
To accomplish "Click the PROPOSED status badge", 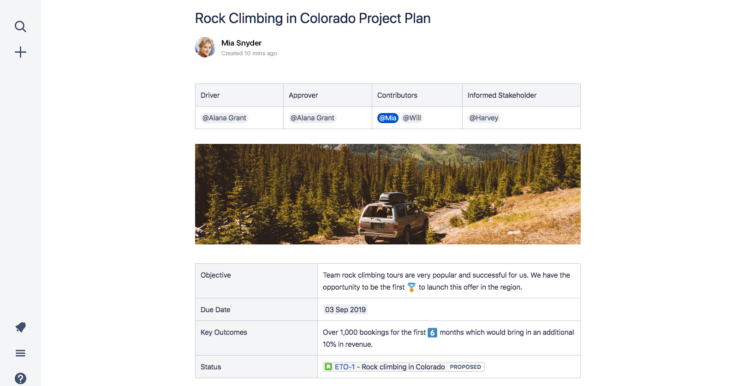I will pos(465,367).
